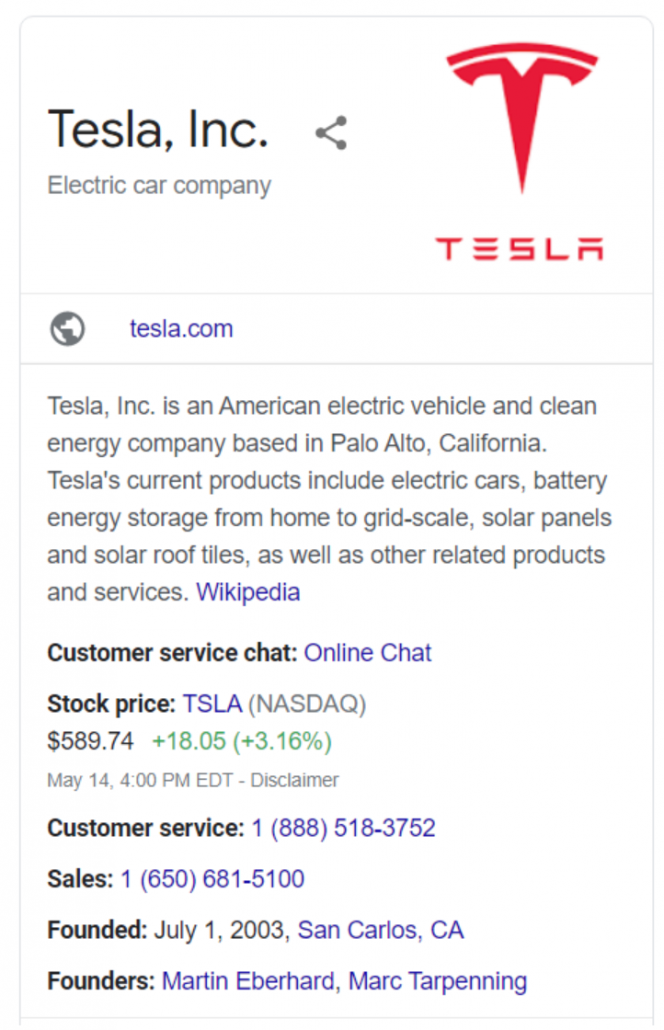The height and width of the screenshot is (1030, 664).
Task: Click the Sales phone number 1 (650) 681-5100
Action: [x=213, y=880]
